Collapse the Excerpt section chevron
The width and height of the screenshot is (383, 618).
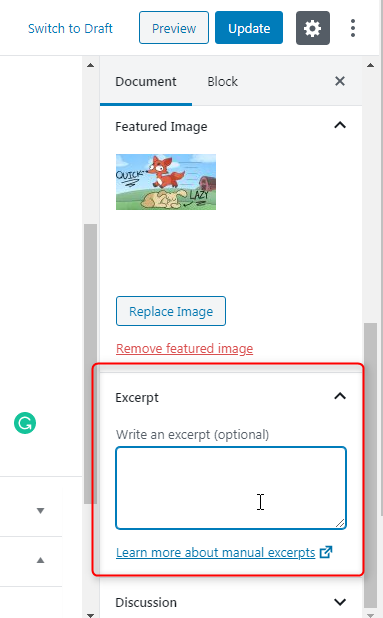[x=340, y=396]
